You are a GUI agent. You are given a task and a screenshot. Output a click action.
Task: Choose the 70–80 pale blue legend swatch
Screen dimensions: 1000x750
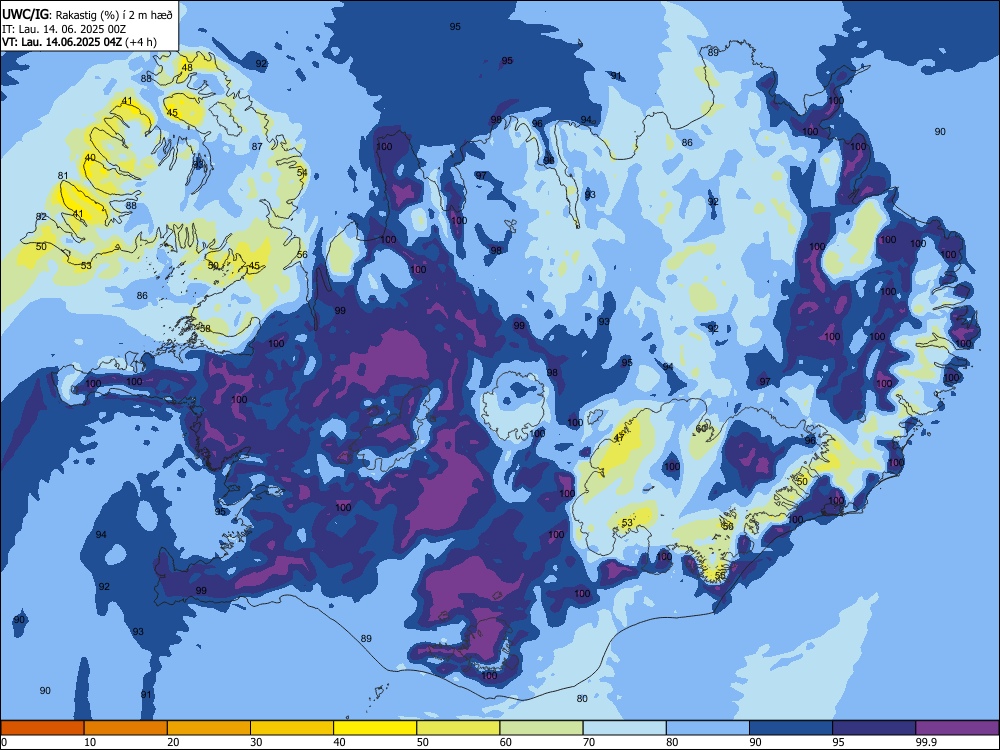click(x=624, y=728)
